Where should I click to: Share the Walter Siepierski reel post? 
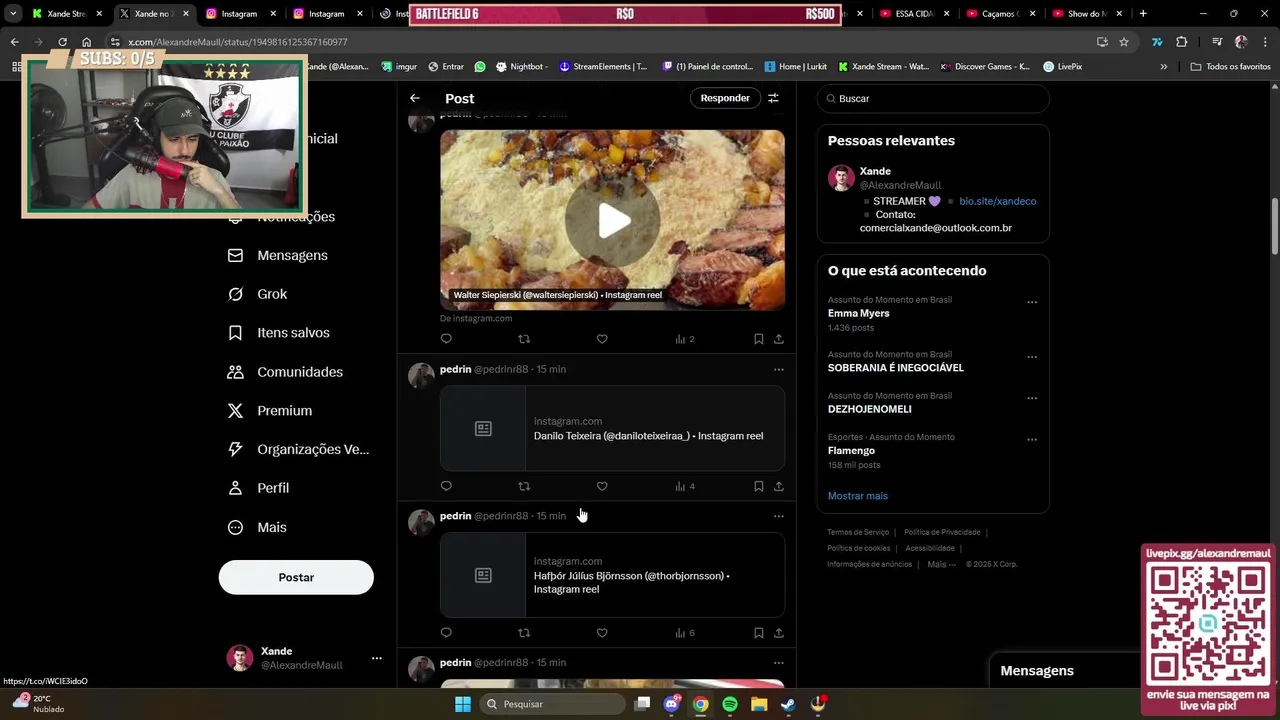tap(779, 339)
